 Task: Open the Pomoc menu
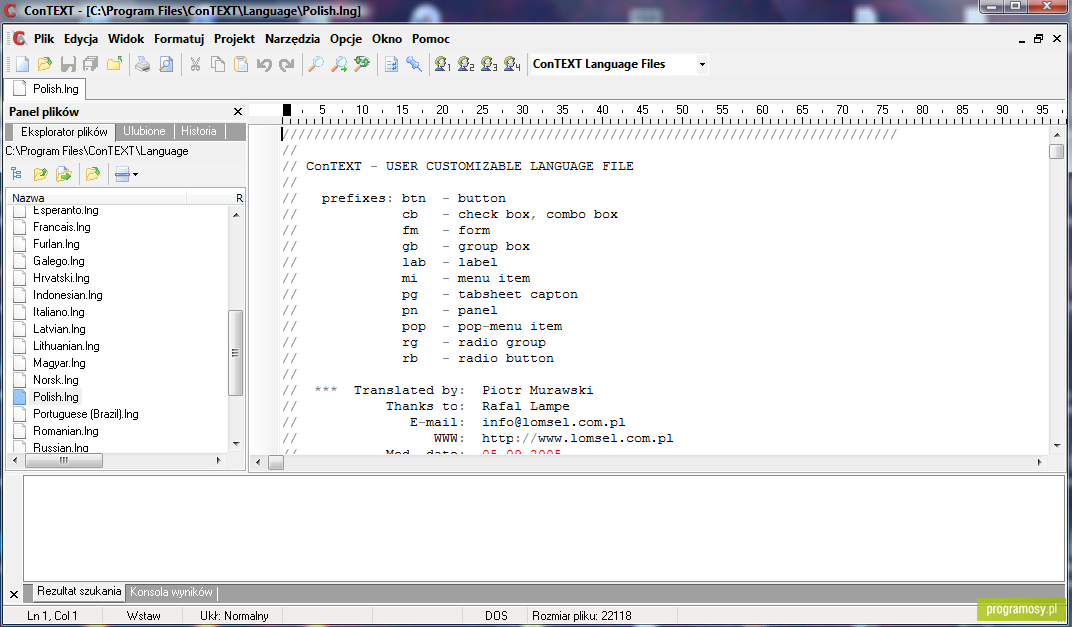[431, 39]
